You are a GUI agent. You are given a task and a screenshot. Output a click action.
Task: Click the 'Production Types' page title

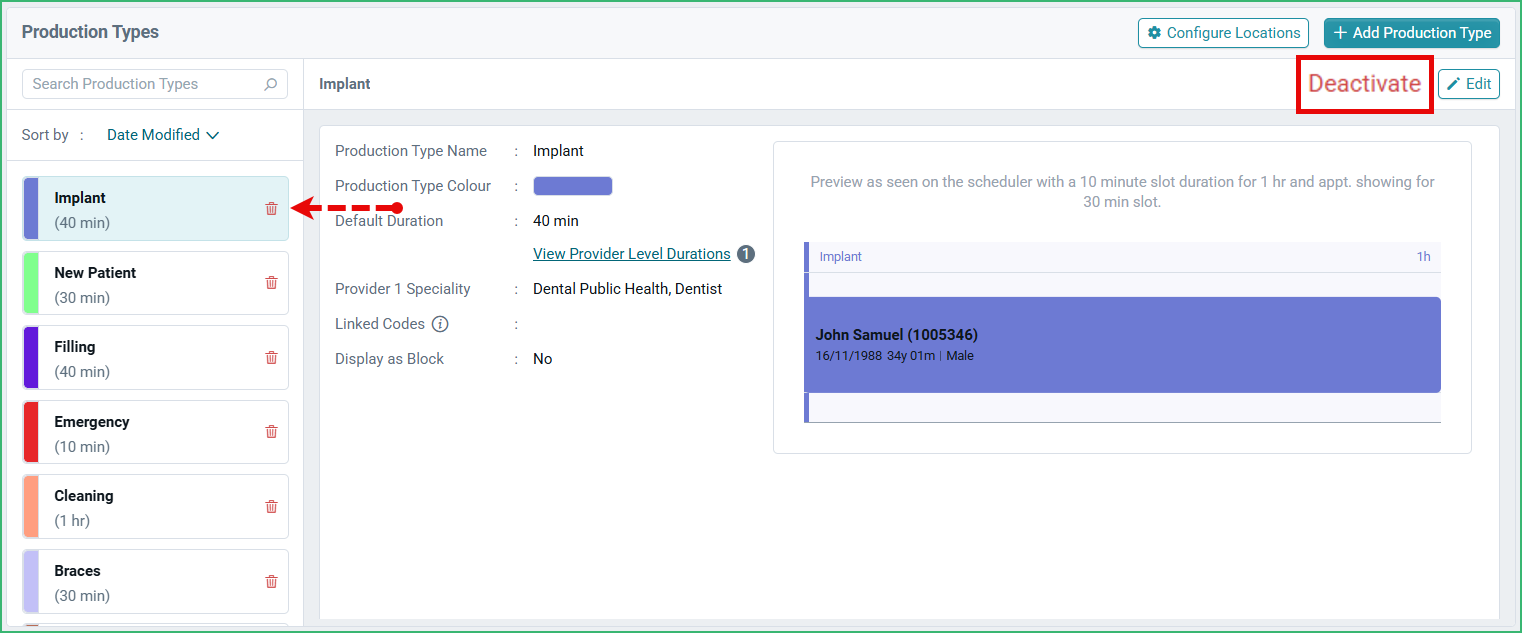[90, 32]
